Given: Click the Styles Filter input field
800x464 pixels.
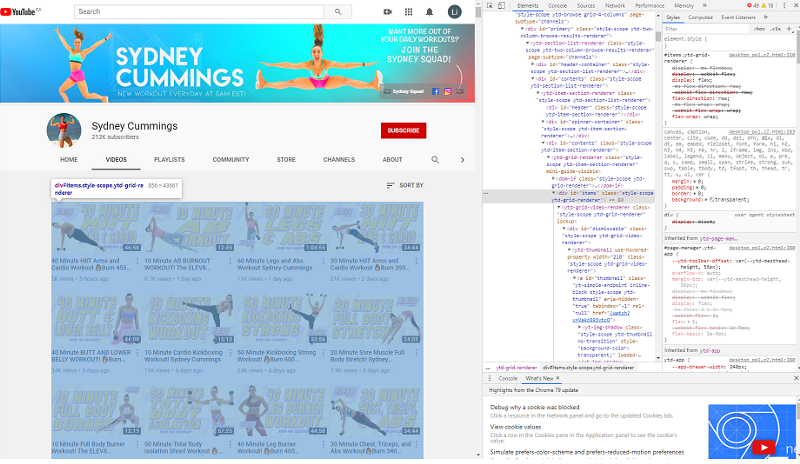Looking at the screenshot, I should pos(707,29).
